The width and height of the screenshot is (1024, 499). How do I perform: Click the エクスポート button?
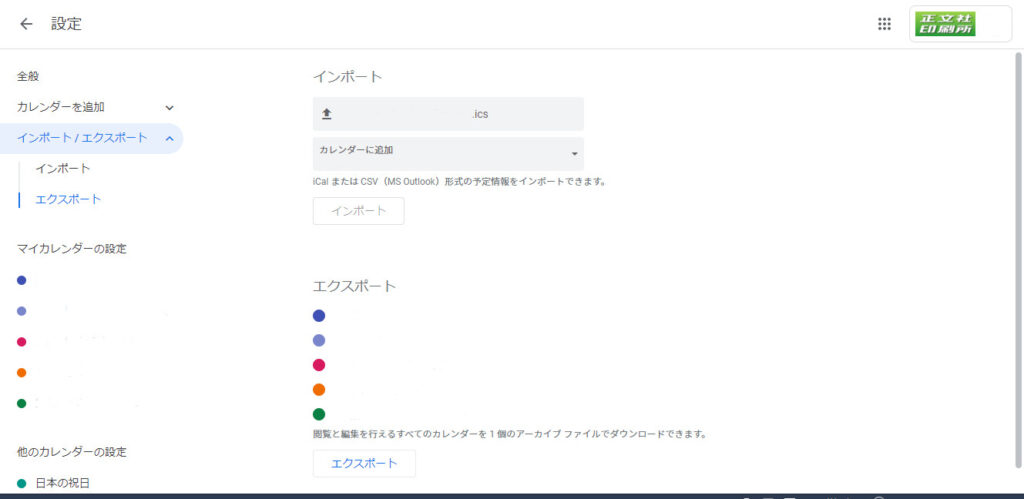(x=364, y=463)
